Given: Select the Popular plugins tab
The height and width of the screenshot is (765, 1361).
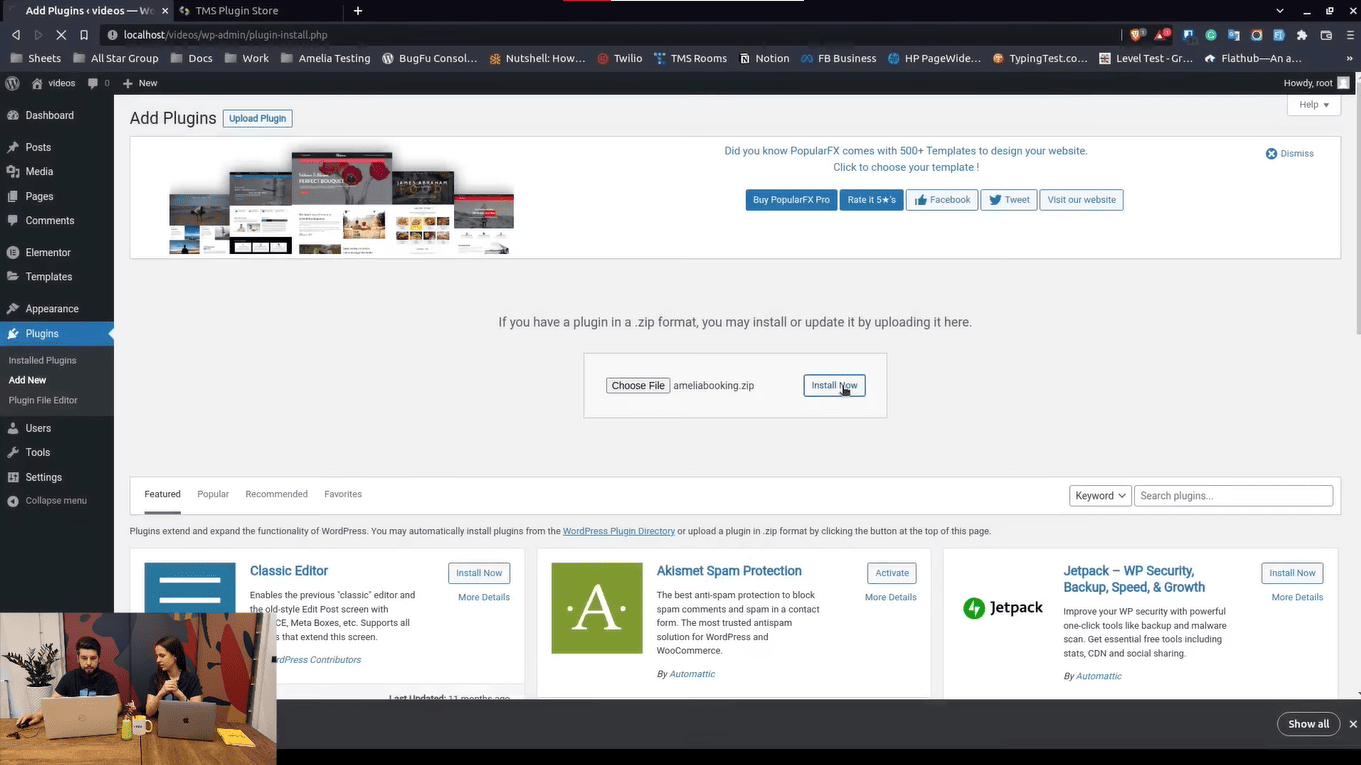Looking at the screenshot, I should point(213,494).
